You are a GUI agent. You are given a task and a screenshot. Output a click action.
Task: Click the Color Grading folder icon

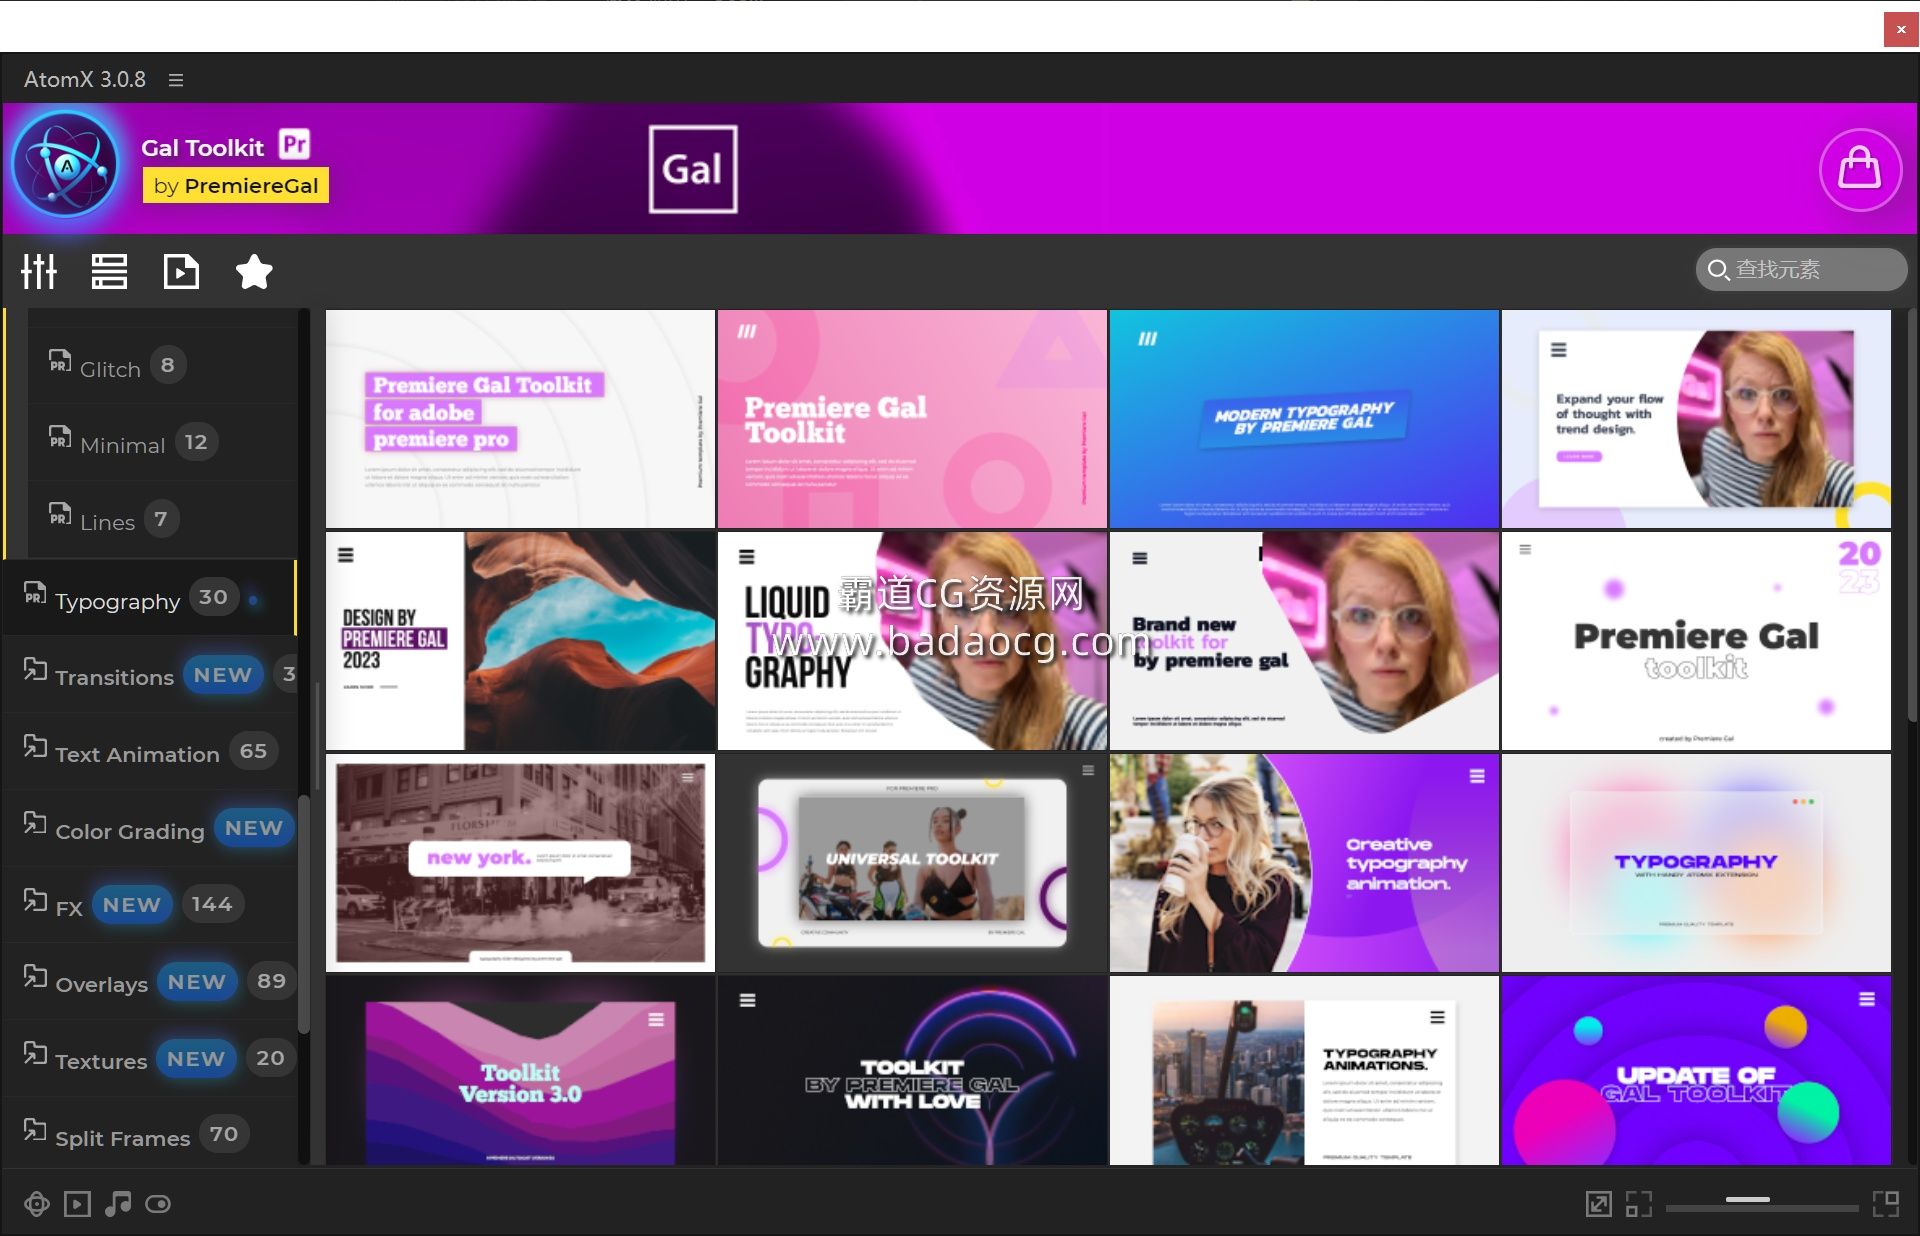pos(35,824)
